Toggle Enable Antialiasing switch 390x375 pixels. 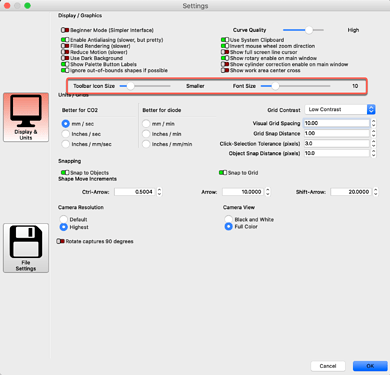[x=65, y=40]
